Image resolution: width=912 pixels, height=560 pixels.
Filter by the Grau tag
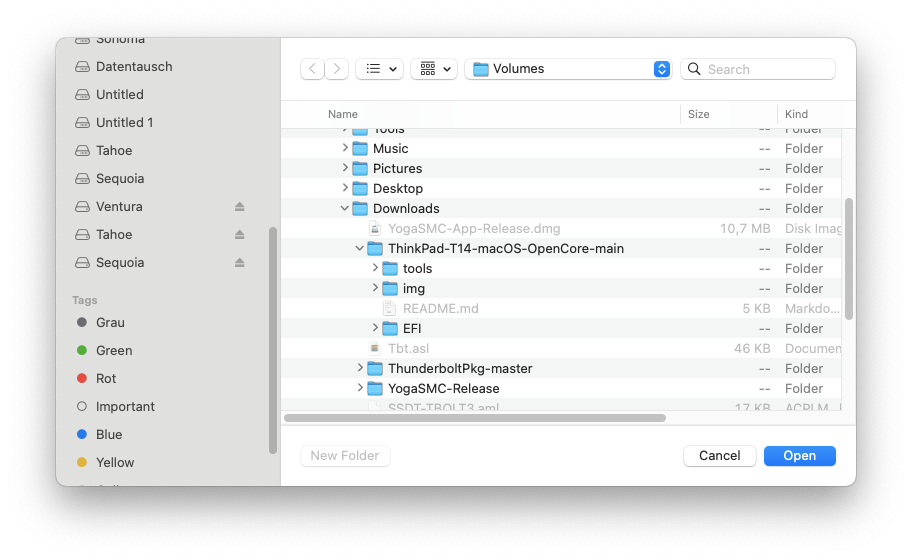[x=110, y=322]
